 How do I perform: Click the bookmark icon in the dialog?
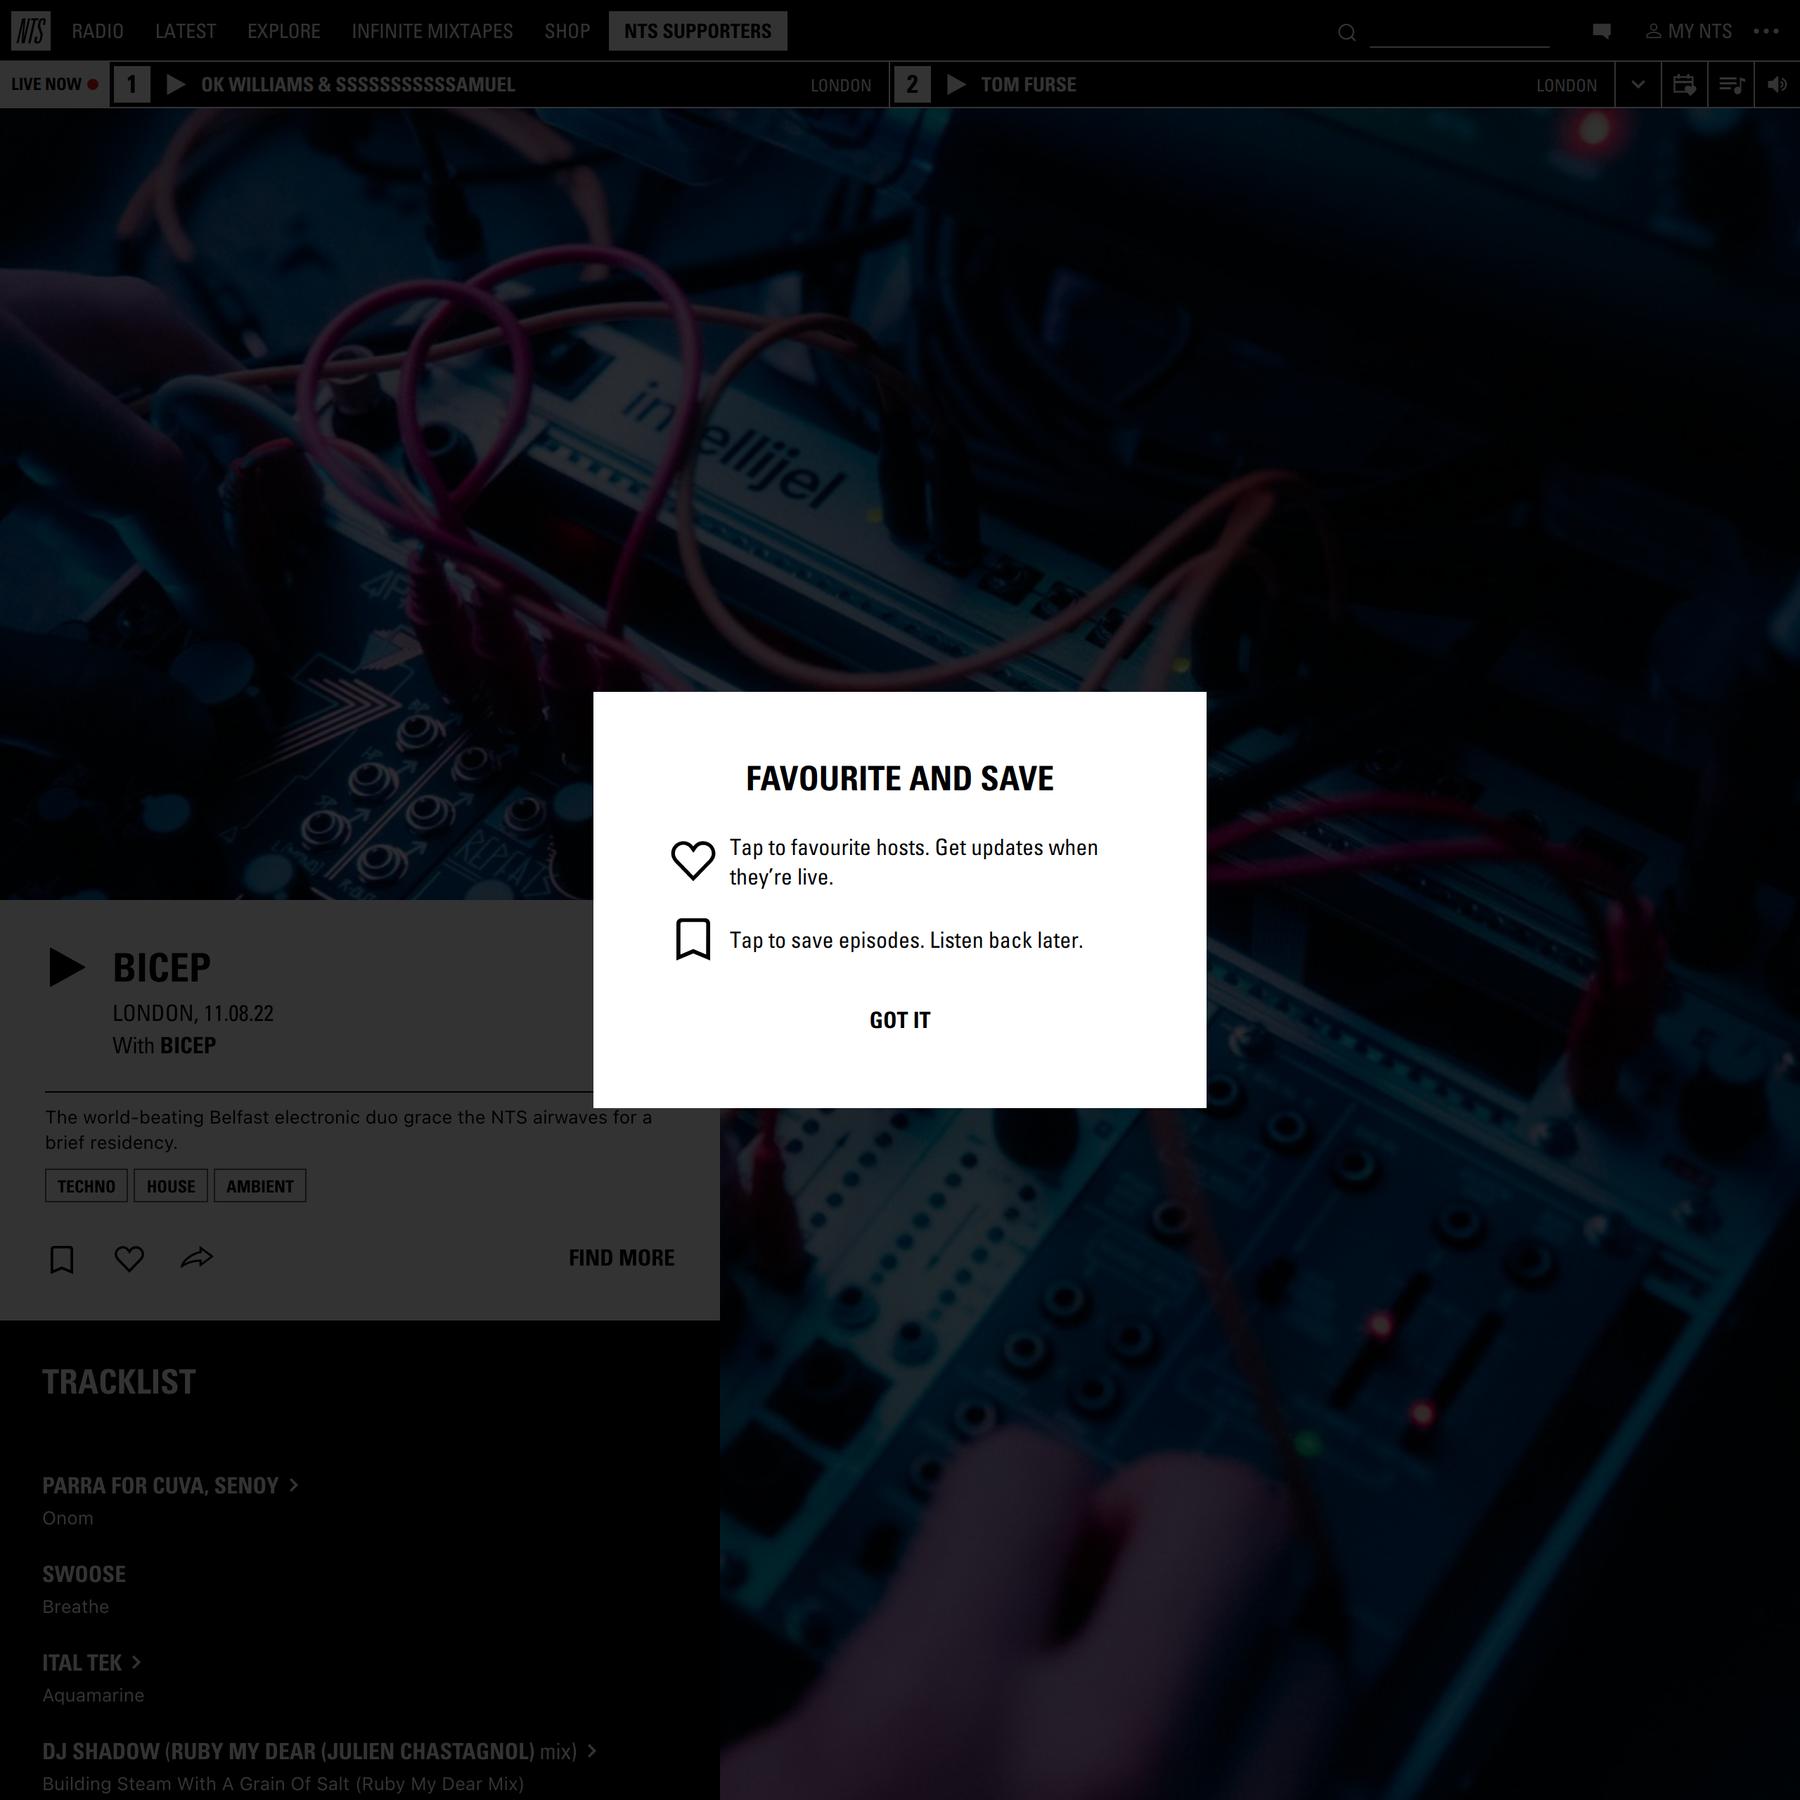coord(693,940)
